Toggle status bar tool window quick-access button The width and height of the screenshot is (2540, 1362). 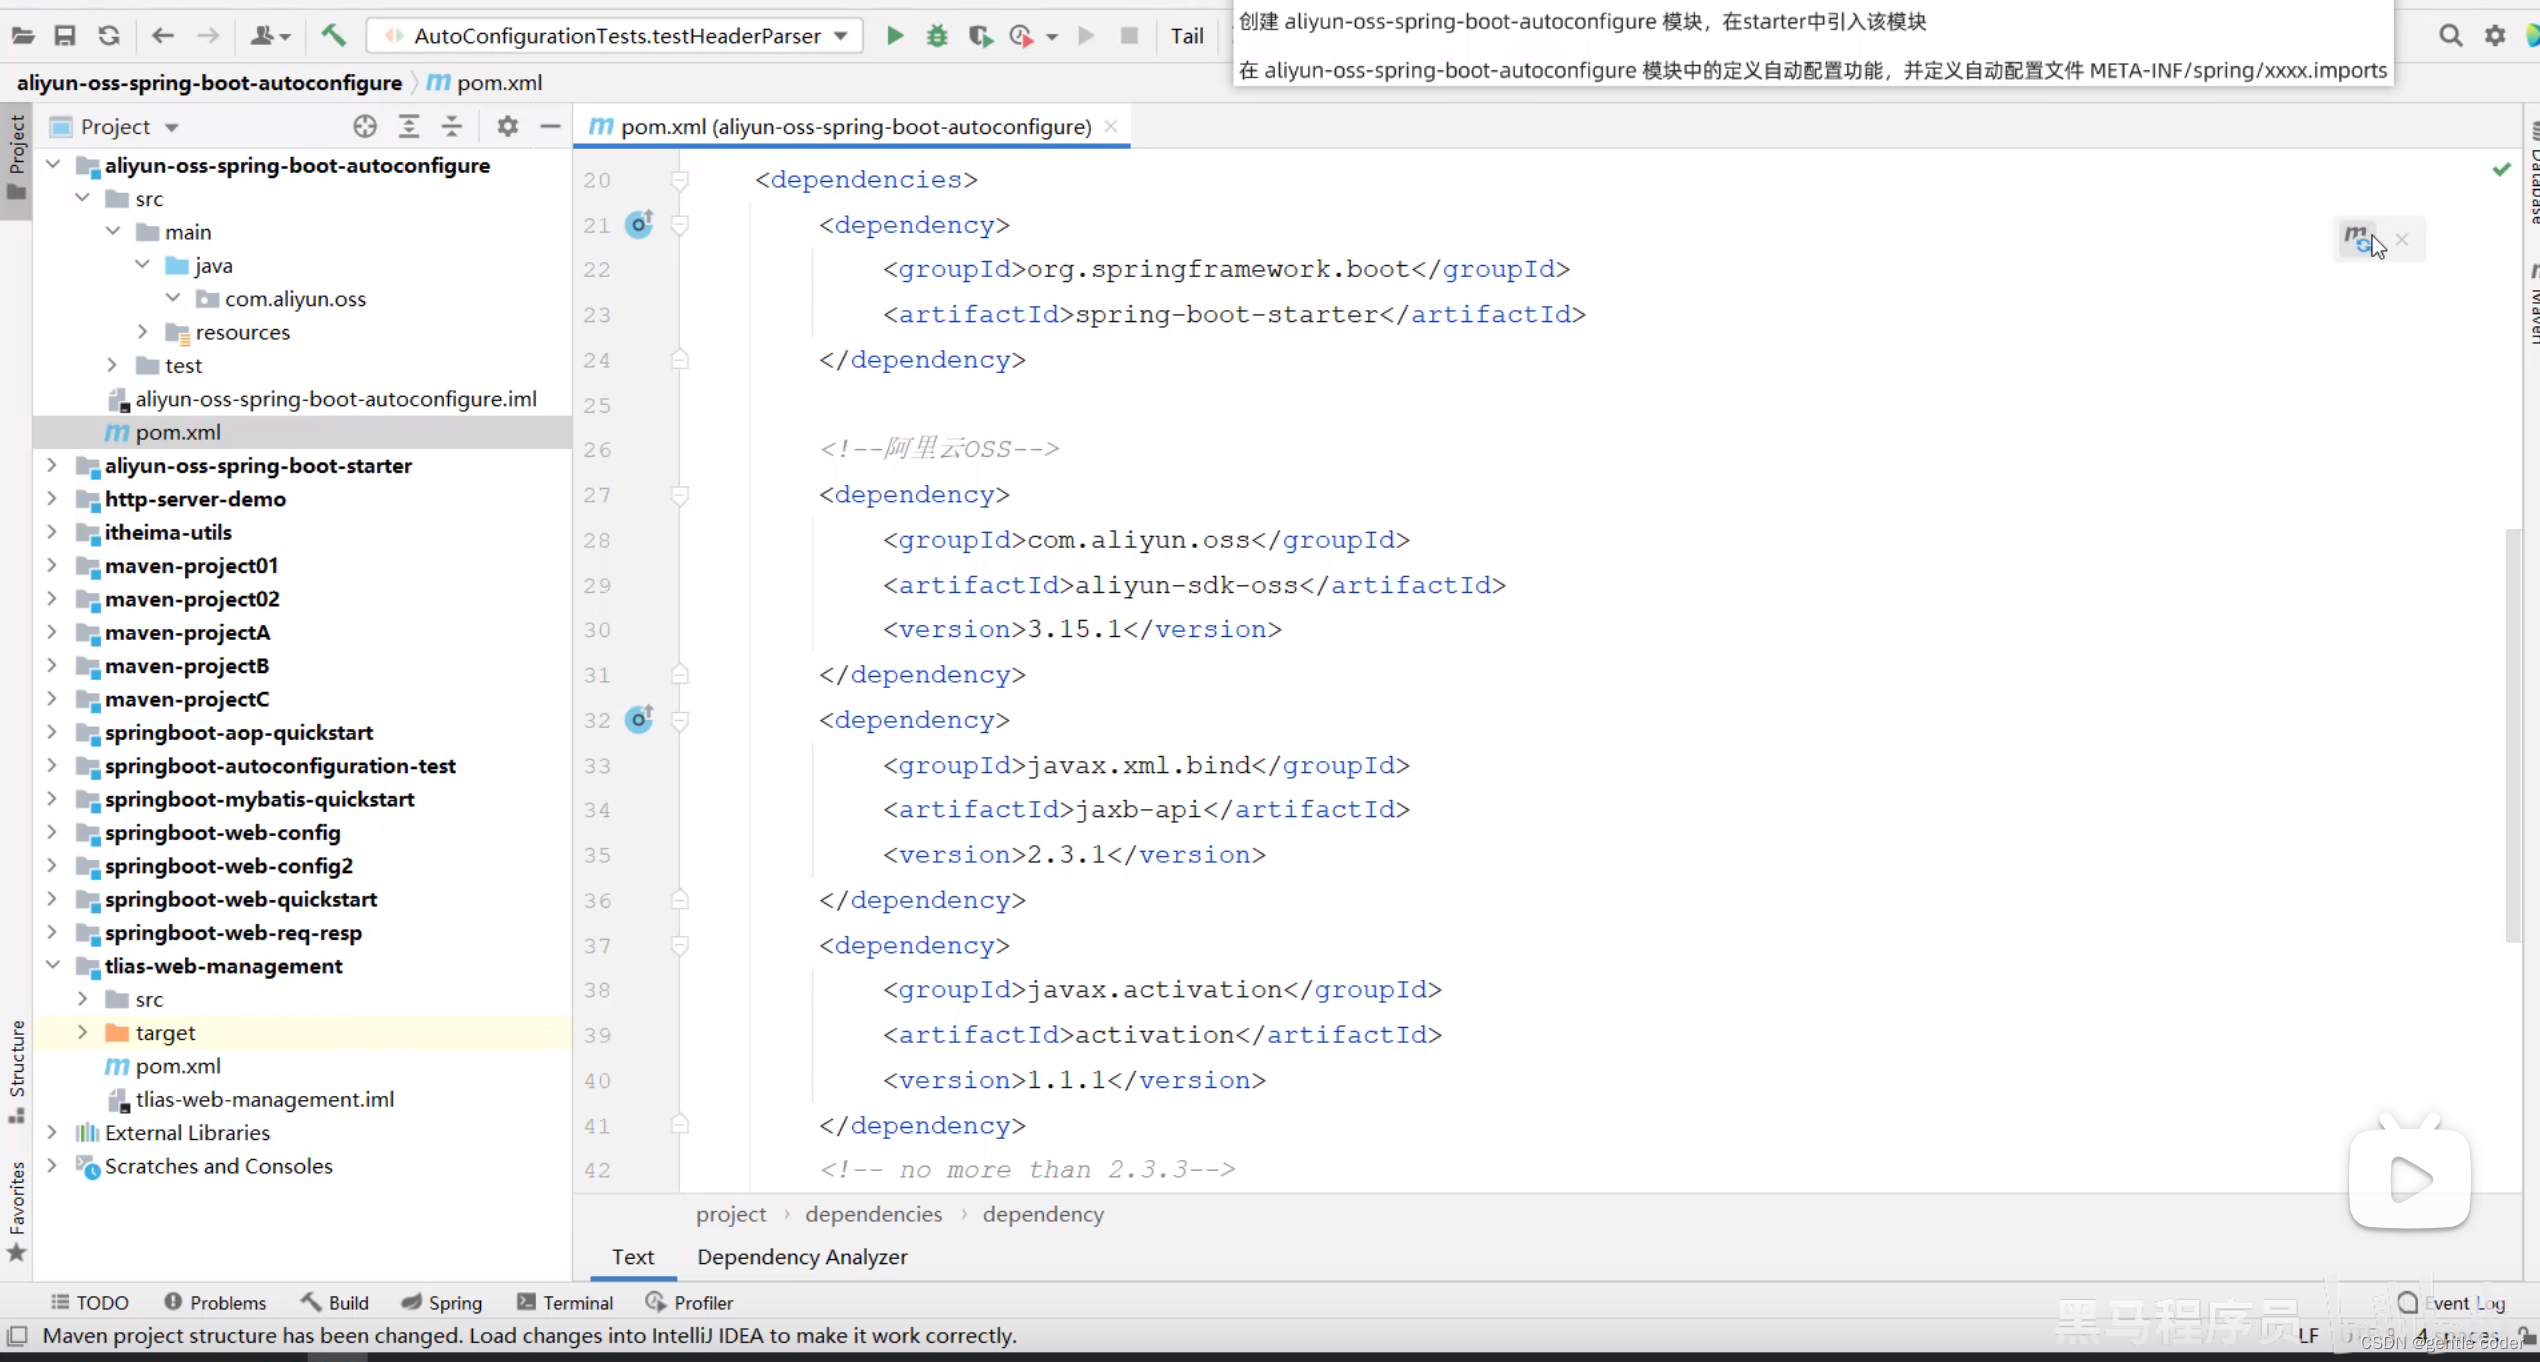pyautogui.click(x=17, y=1336)
